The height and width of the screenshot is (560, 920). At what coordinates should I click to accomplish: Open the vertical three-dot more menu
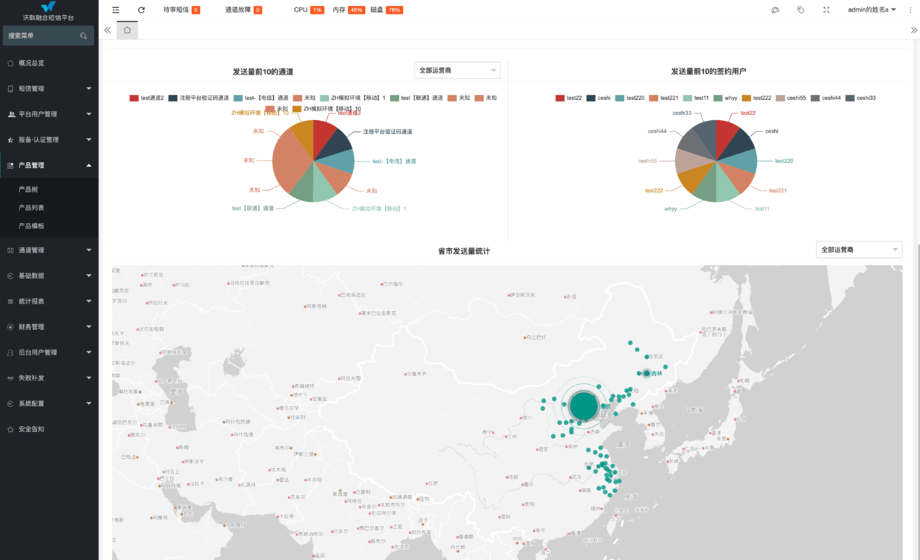click(x=911, y=10)
